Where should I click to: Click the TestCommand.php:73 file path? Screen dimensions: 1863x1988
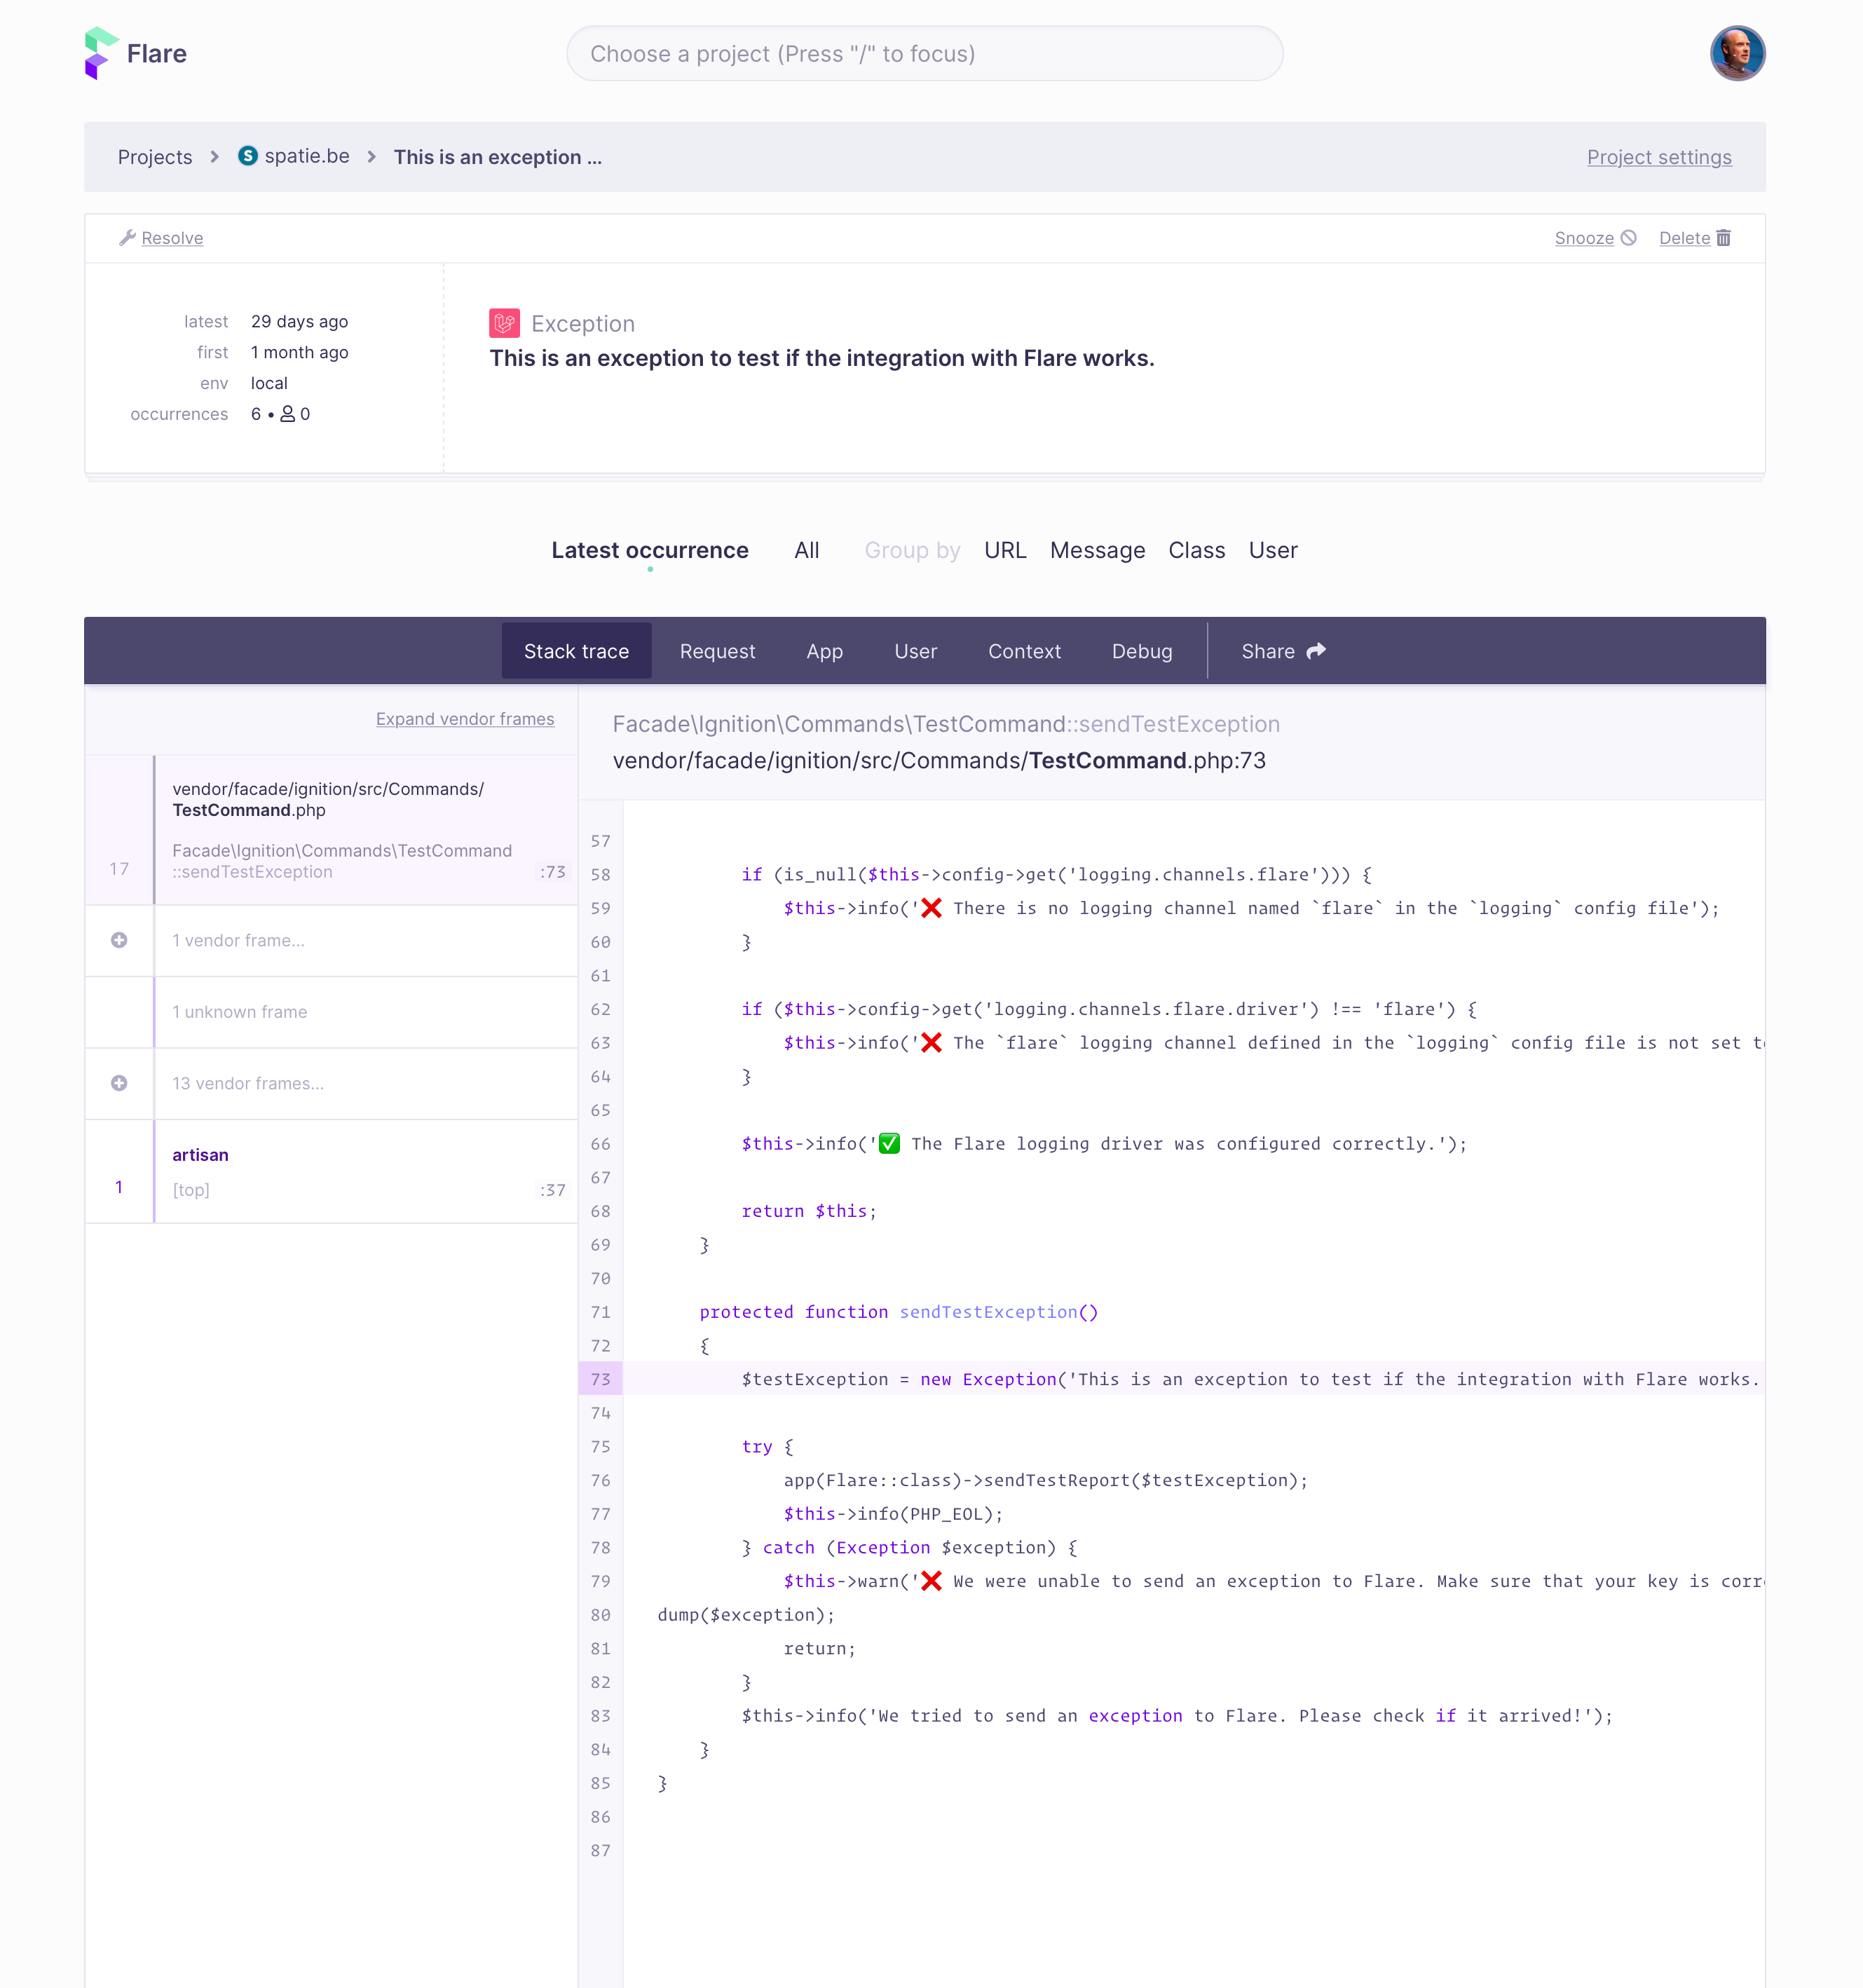click(939, 760)
